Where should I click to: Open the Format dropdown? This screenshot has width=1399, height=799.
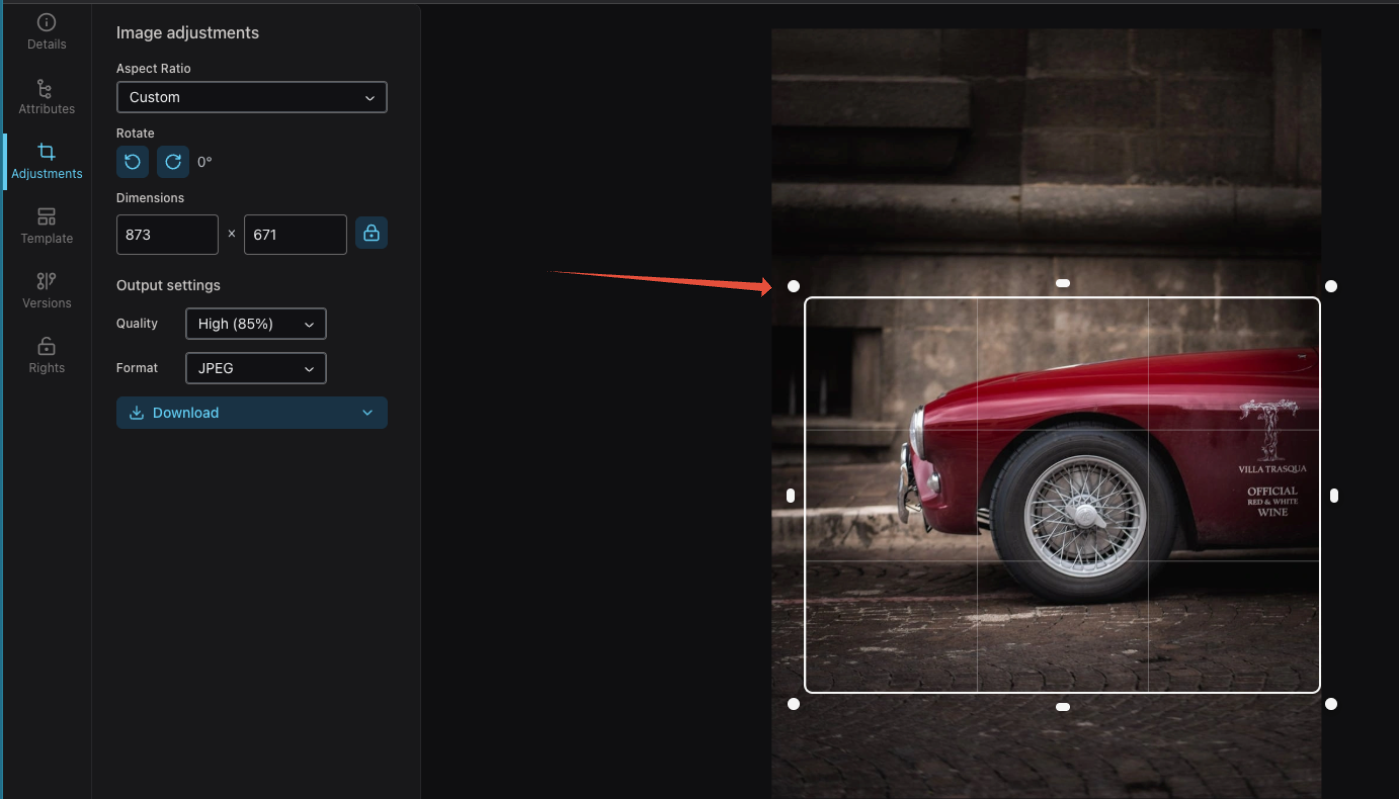coord(256,368)
